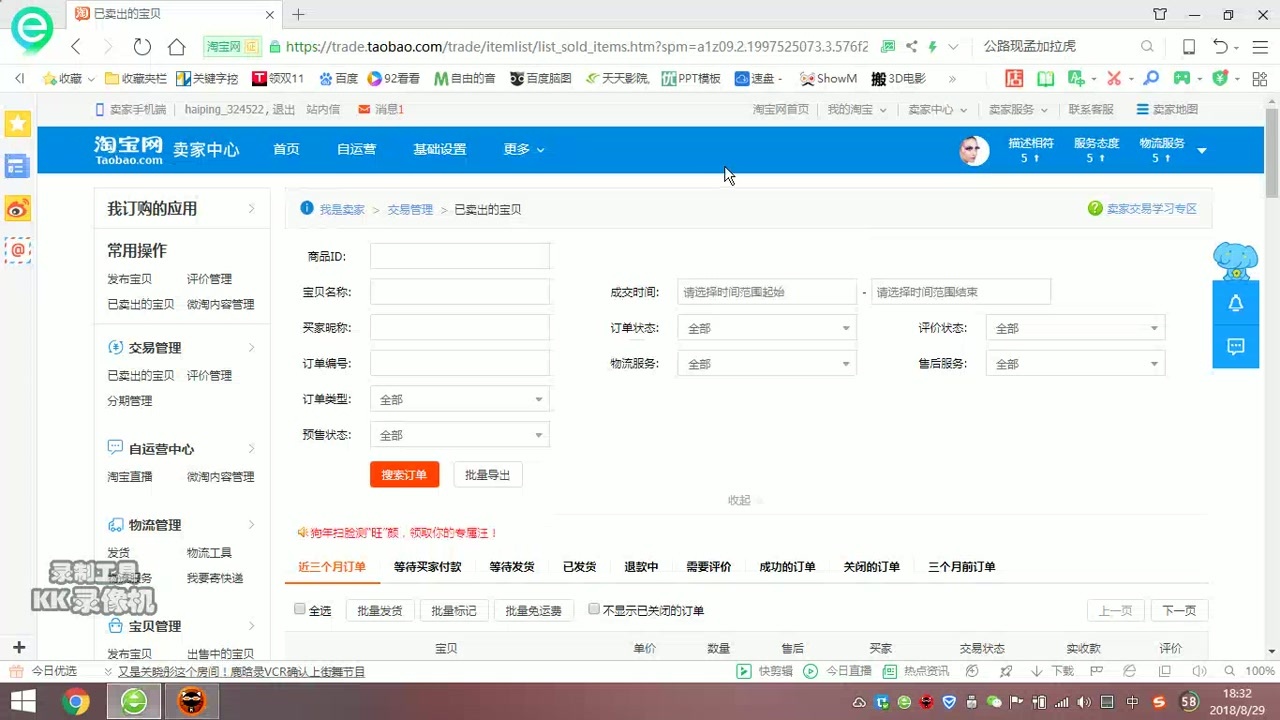Click the 自运营 header menu item
Viewport: 1280px width, 720px height.
[356, 149]
